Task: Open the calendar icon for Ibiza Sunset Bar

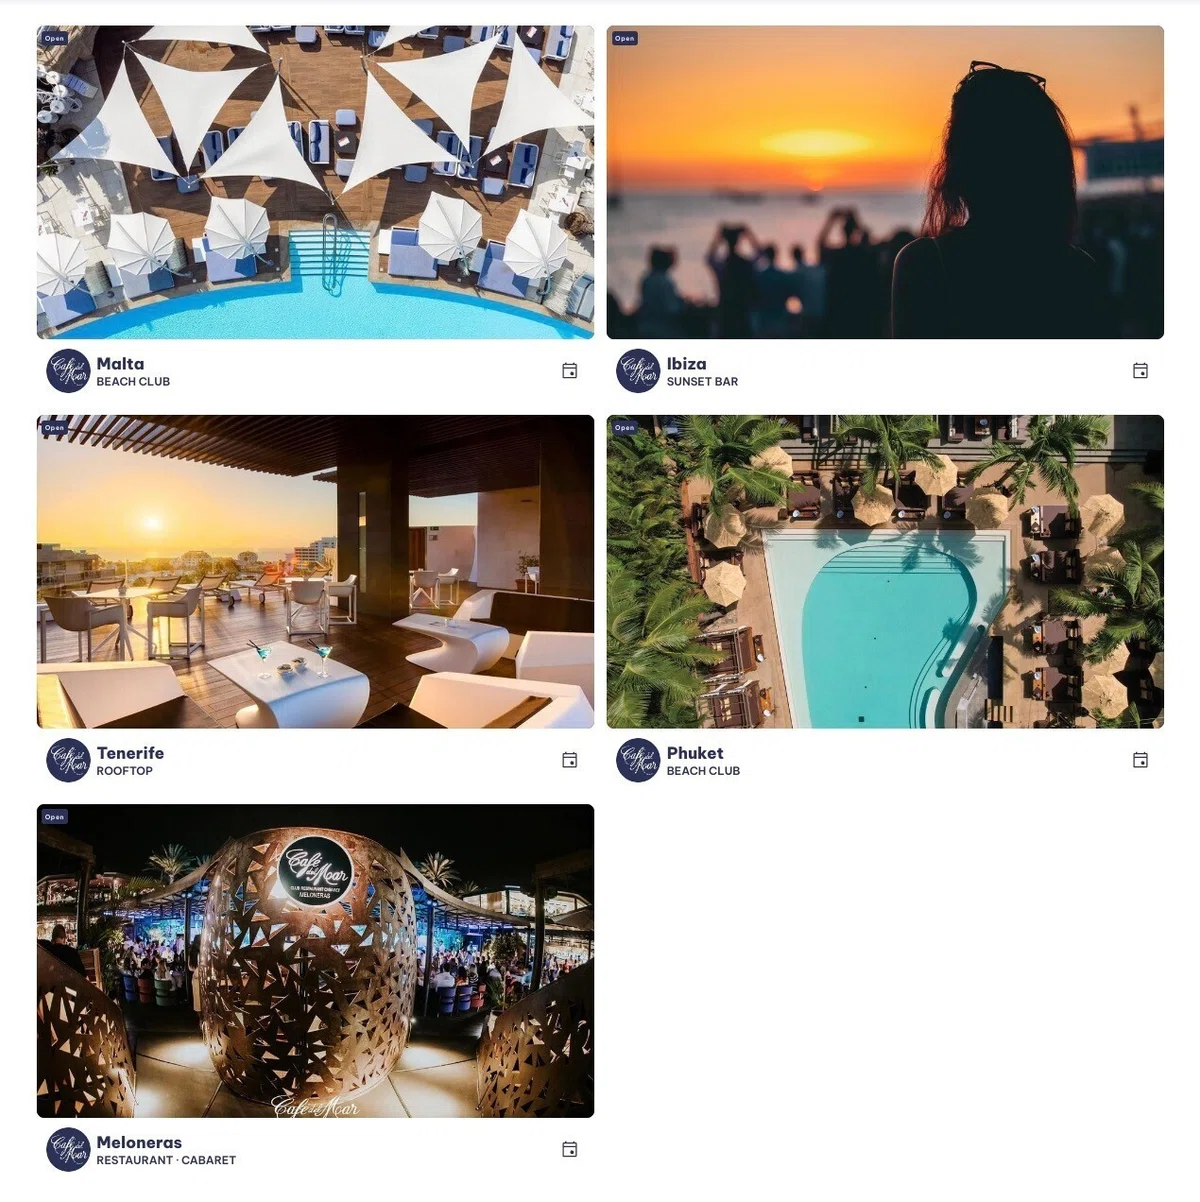Action: [x=1140, y=371]
